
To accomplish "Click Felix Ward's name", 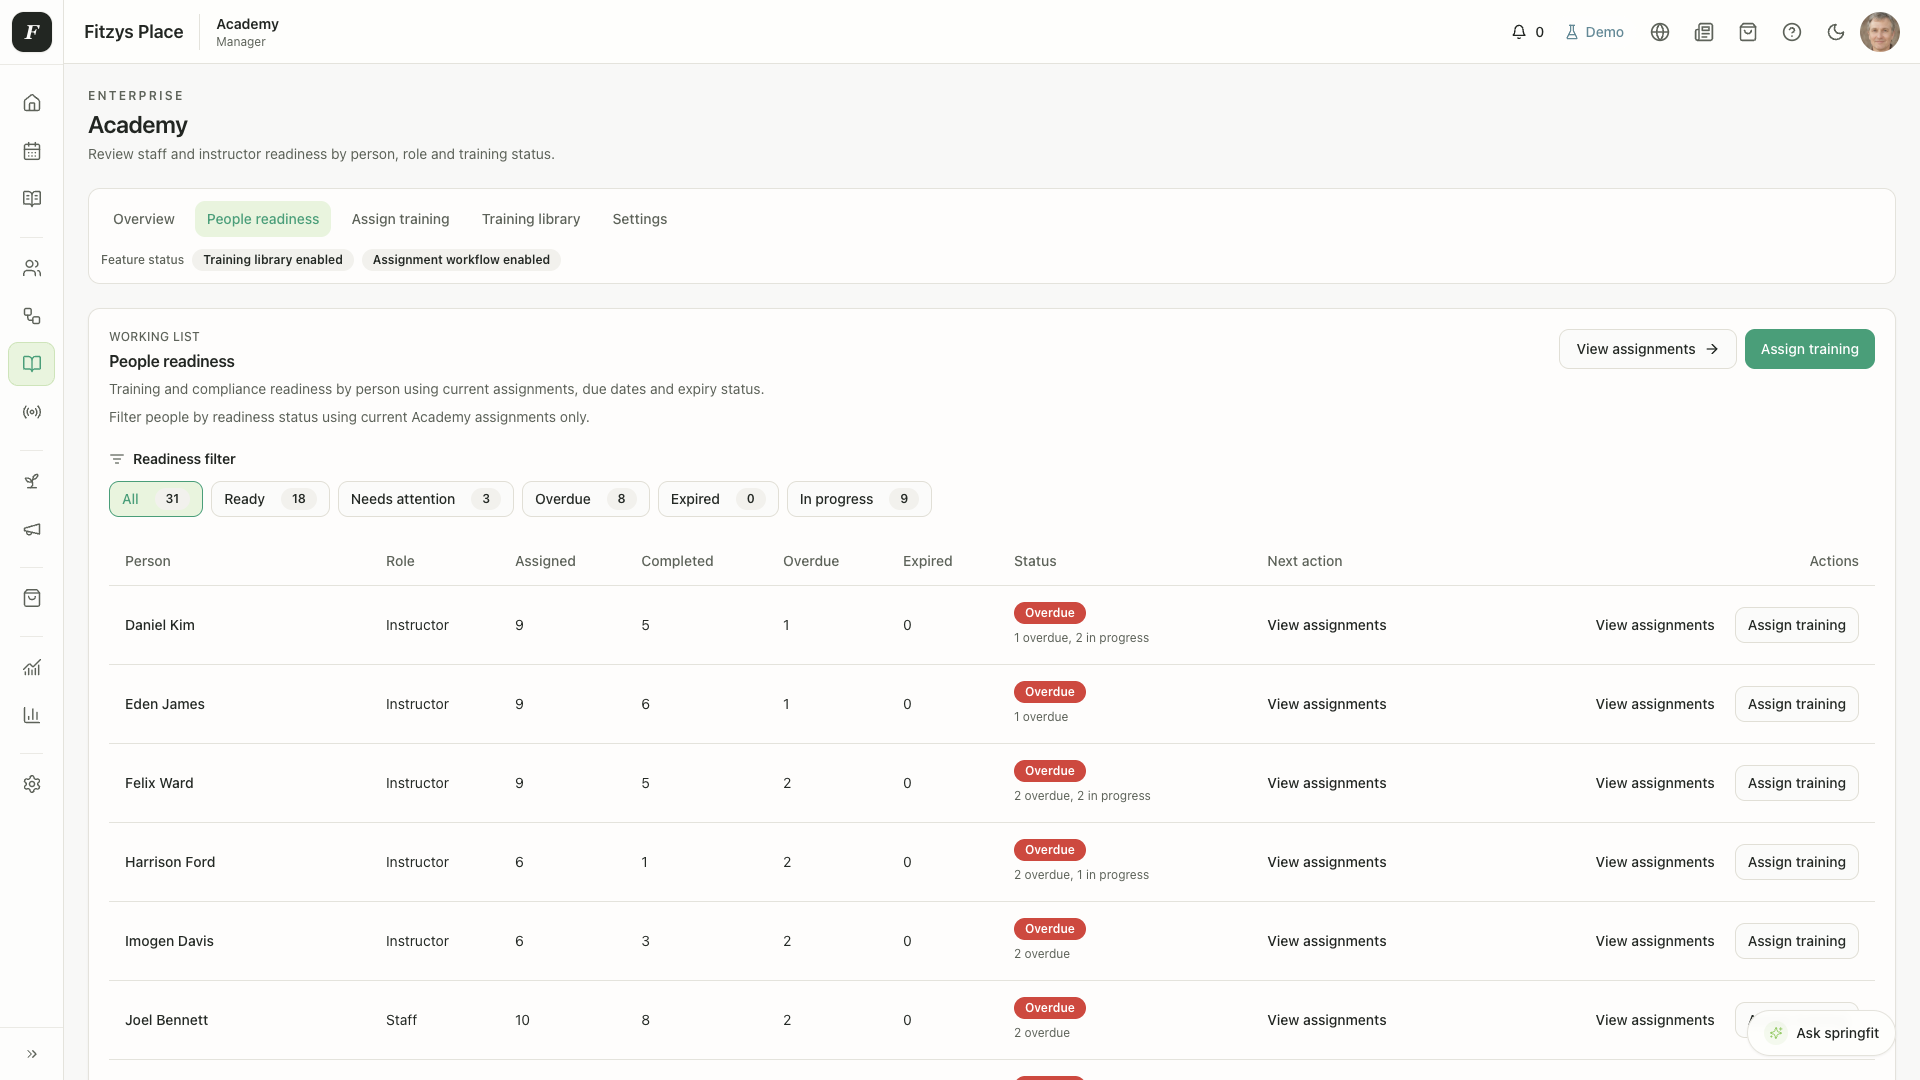I will pos(159,783).
